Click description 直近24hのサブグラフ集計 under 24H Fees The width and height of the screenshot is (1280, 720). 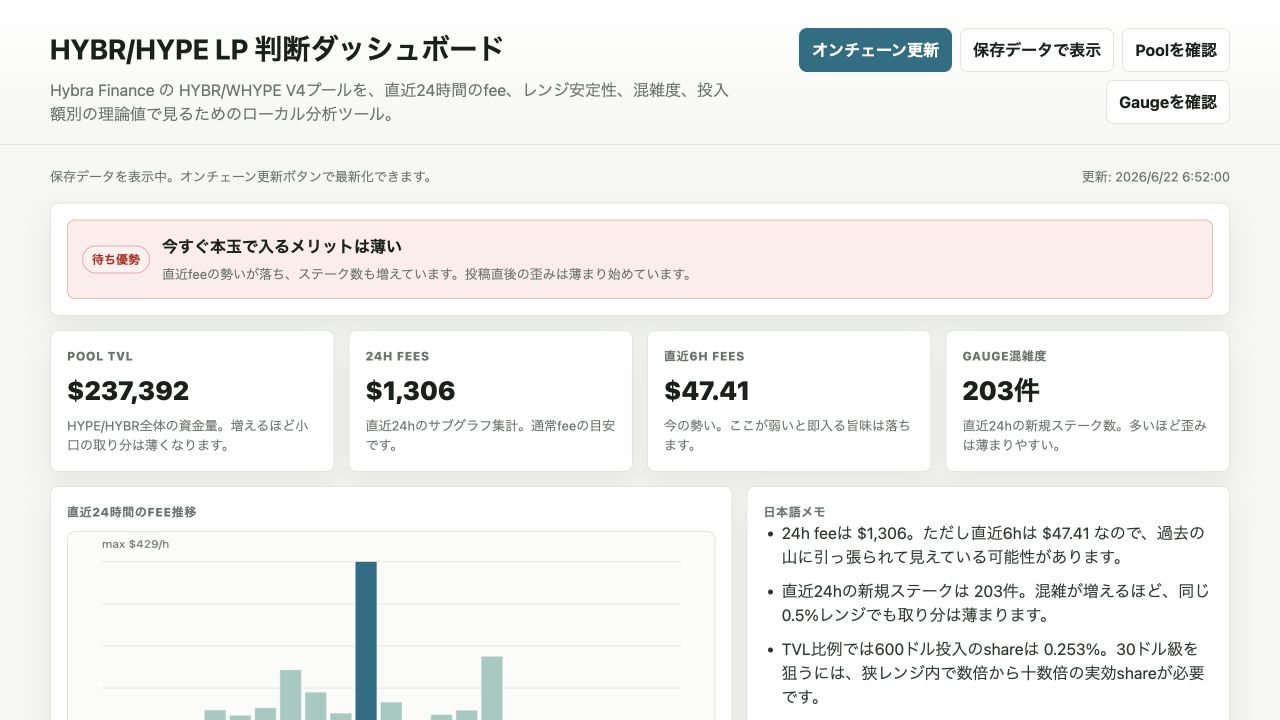(490, 435)
